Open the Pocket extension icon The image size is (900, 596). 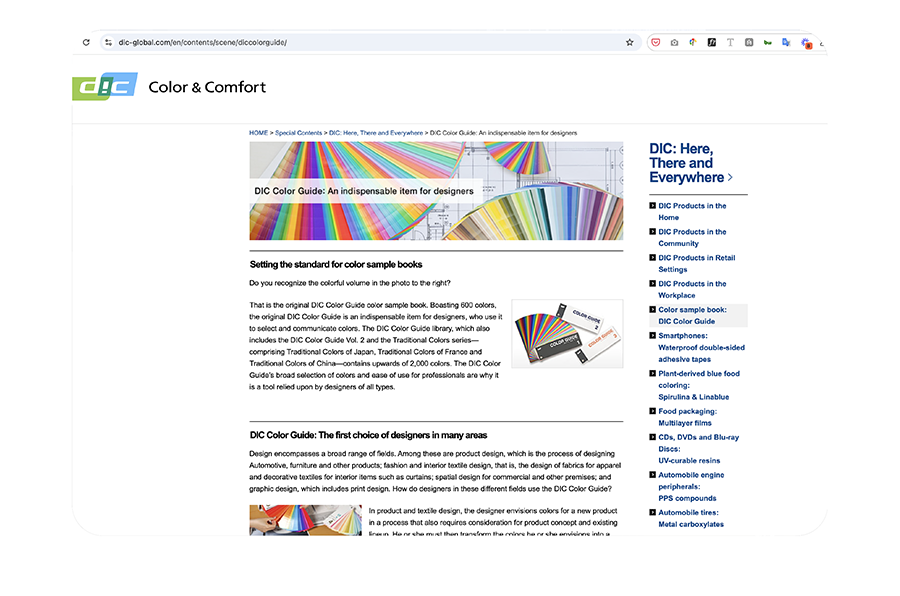[656, 43]
